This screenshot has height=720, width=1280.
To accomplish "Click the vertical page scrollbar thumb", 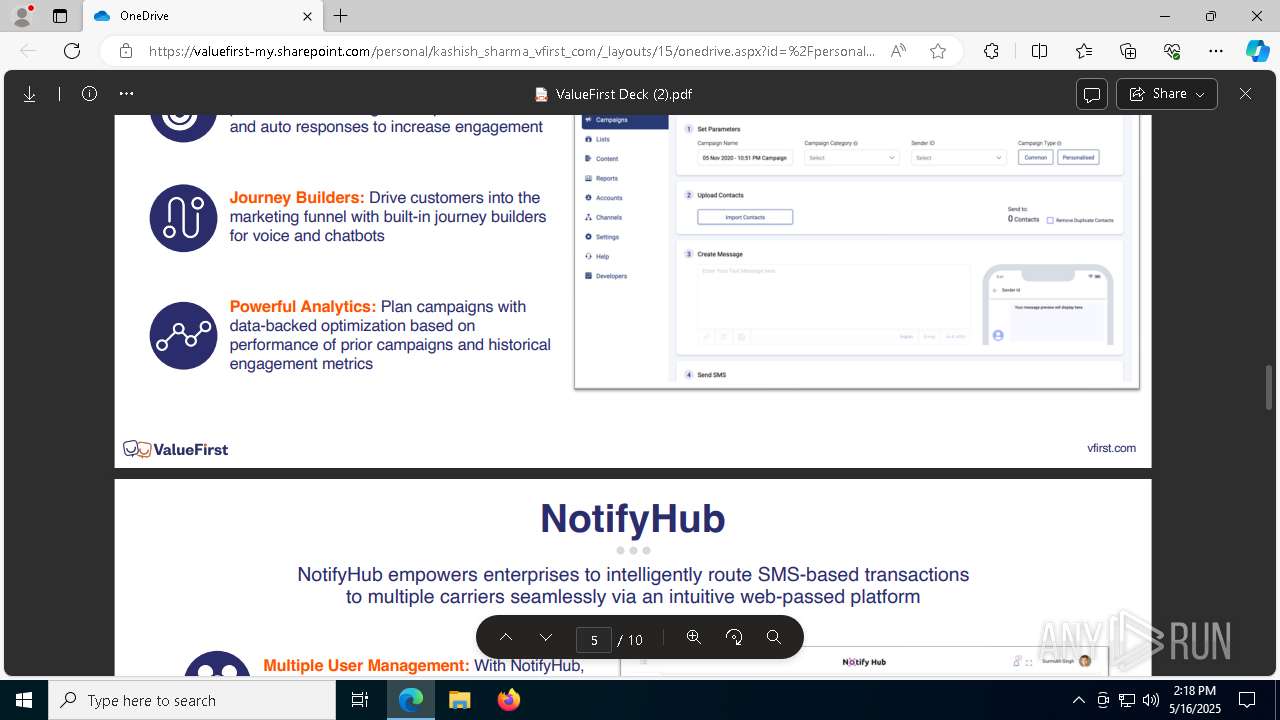I will 1269,387.
